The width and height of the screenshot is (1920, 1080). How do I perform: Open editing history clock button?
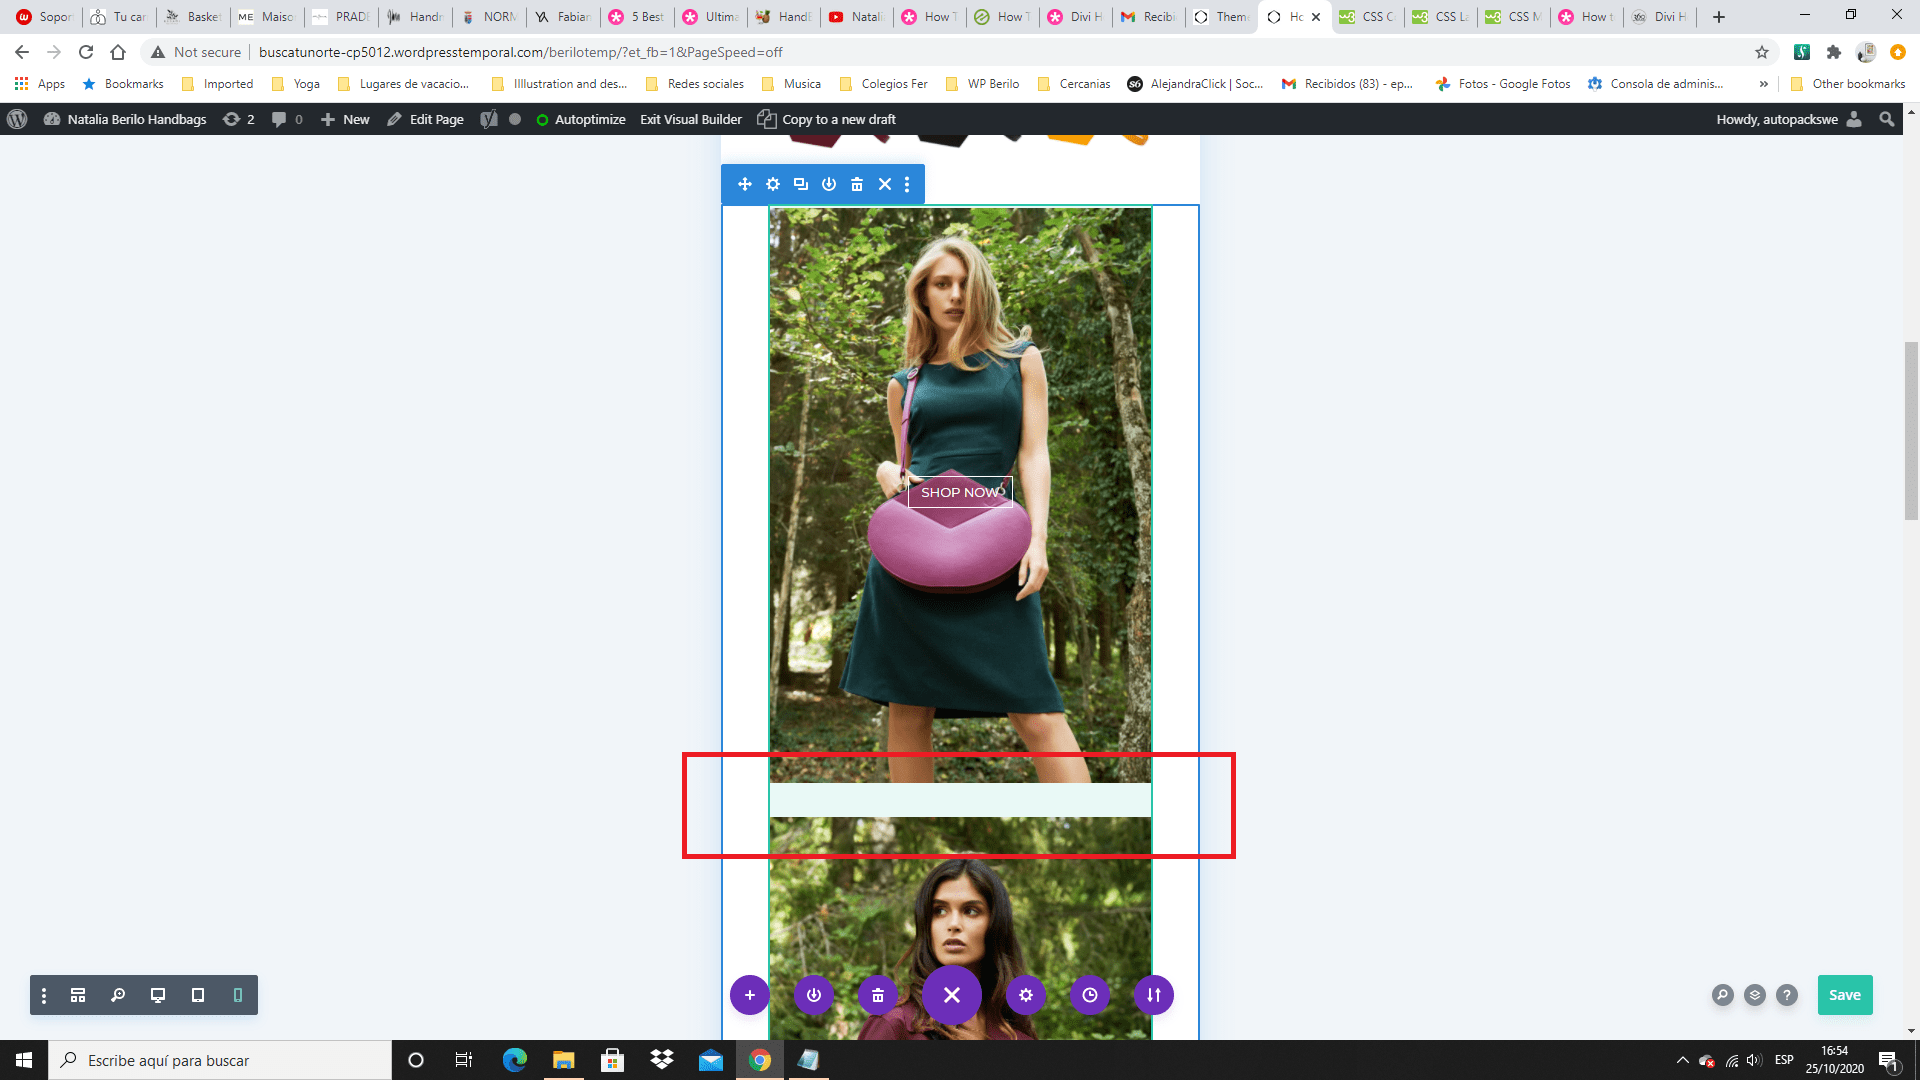pos(1090,995)
